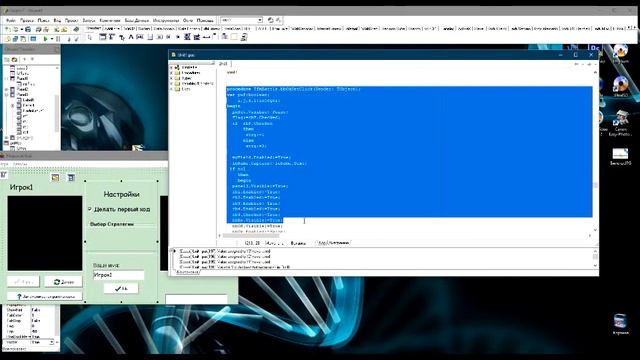Expand the Types node in the Code Explorer
This screenshot has height=360, width=640.
[172, 78]
